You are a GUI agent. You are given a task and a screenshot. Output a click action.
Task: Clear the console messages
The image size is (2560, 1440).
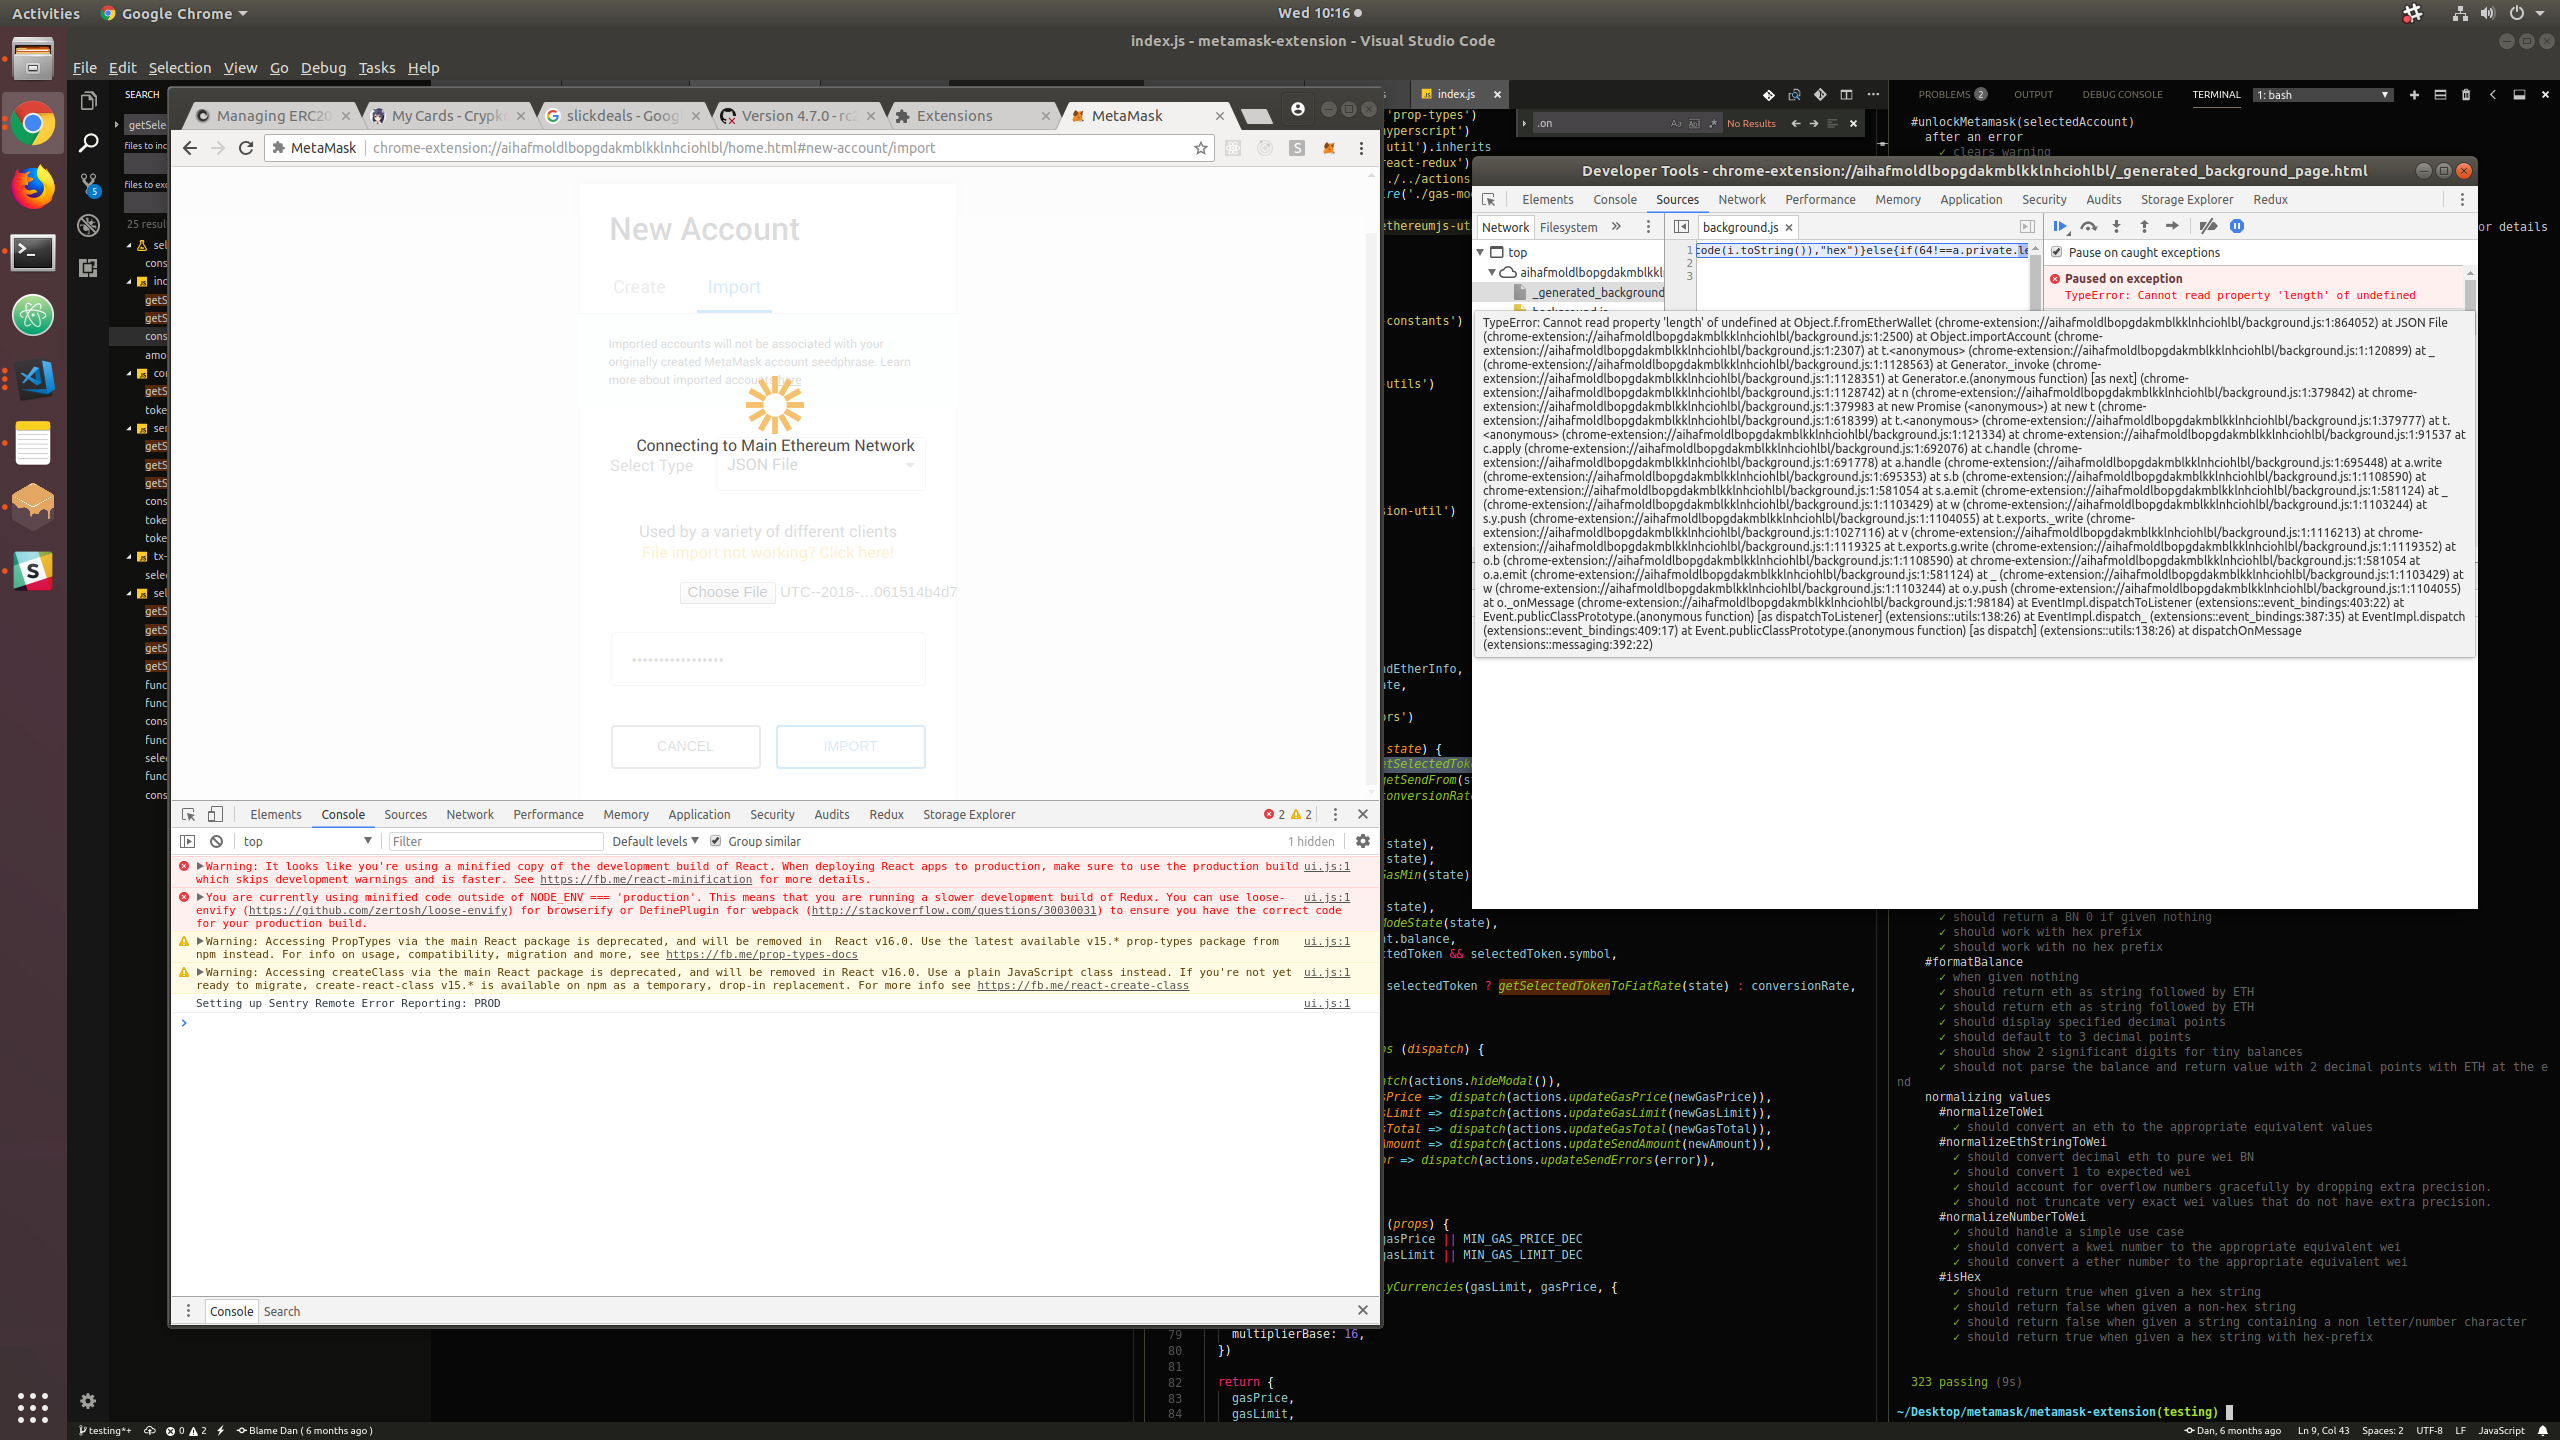216,841
